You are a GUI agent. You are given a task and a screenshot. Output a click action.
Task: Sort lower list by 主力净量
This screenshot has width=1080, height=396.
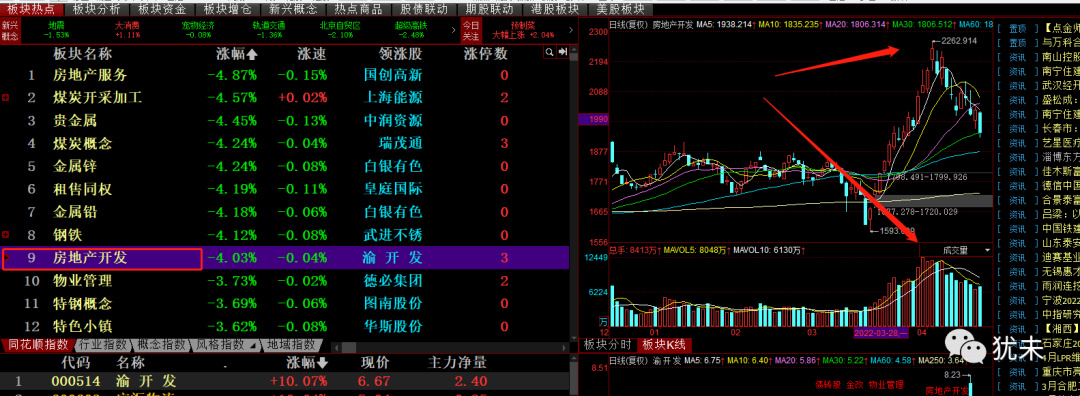(x=457, y=362)
